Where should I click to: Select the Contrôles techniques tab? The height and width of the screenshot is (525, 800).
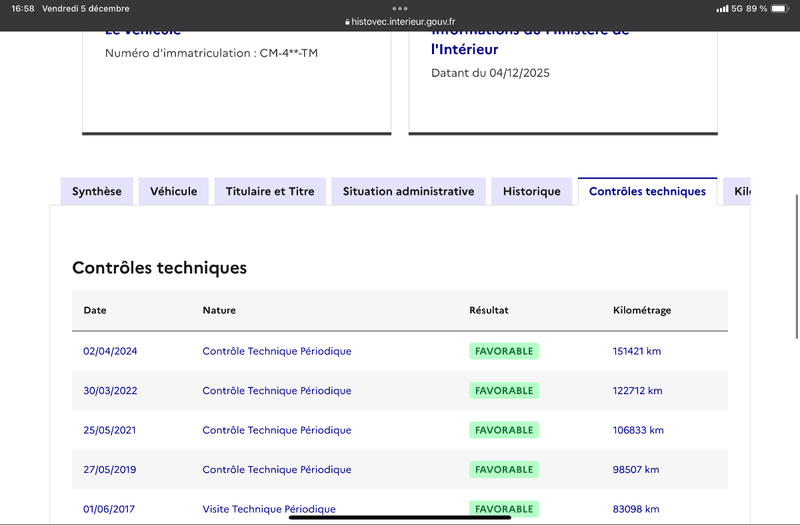647,191
